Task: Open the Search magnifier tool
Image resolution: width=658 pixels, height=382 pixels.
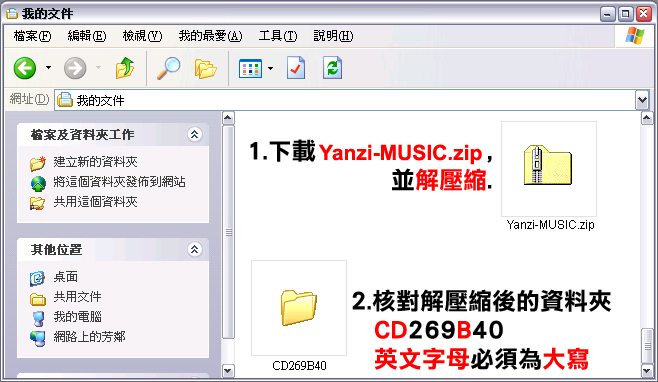Action: 168,68
